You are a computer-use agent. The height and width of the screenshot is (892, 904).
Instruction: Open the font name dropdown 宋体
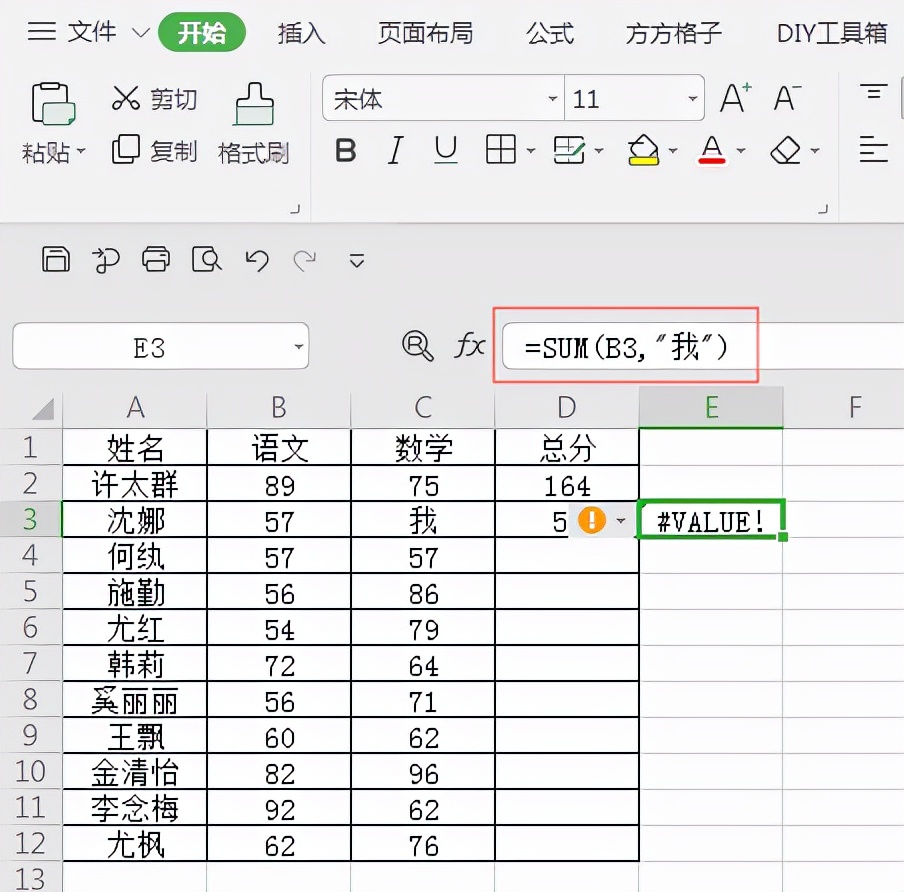coord(553,99)
